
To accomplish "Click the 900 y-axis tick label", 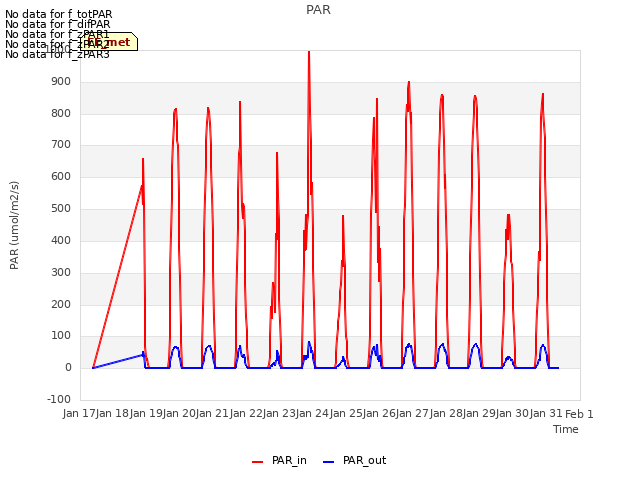I will click(61, 82).
